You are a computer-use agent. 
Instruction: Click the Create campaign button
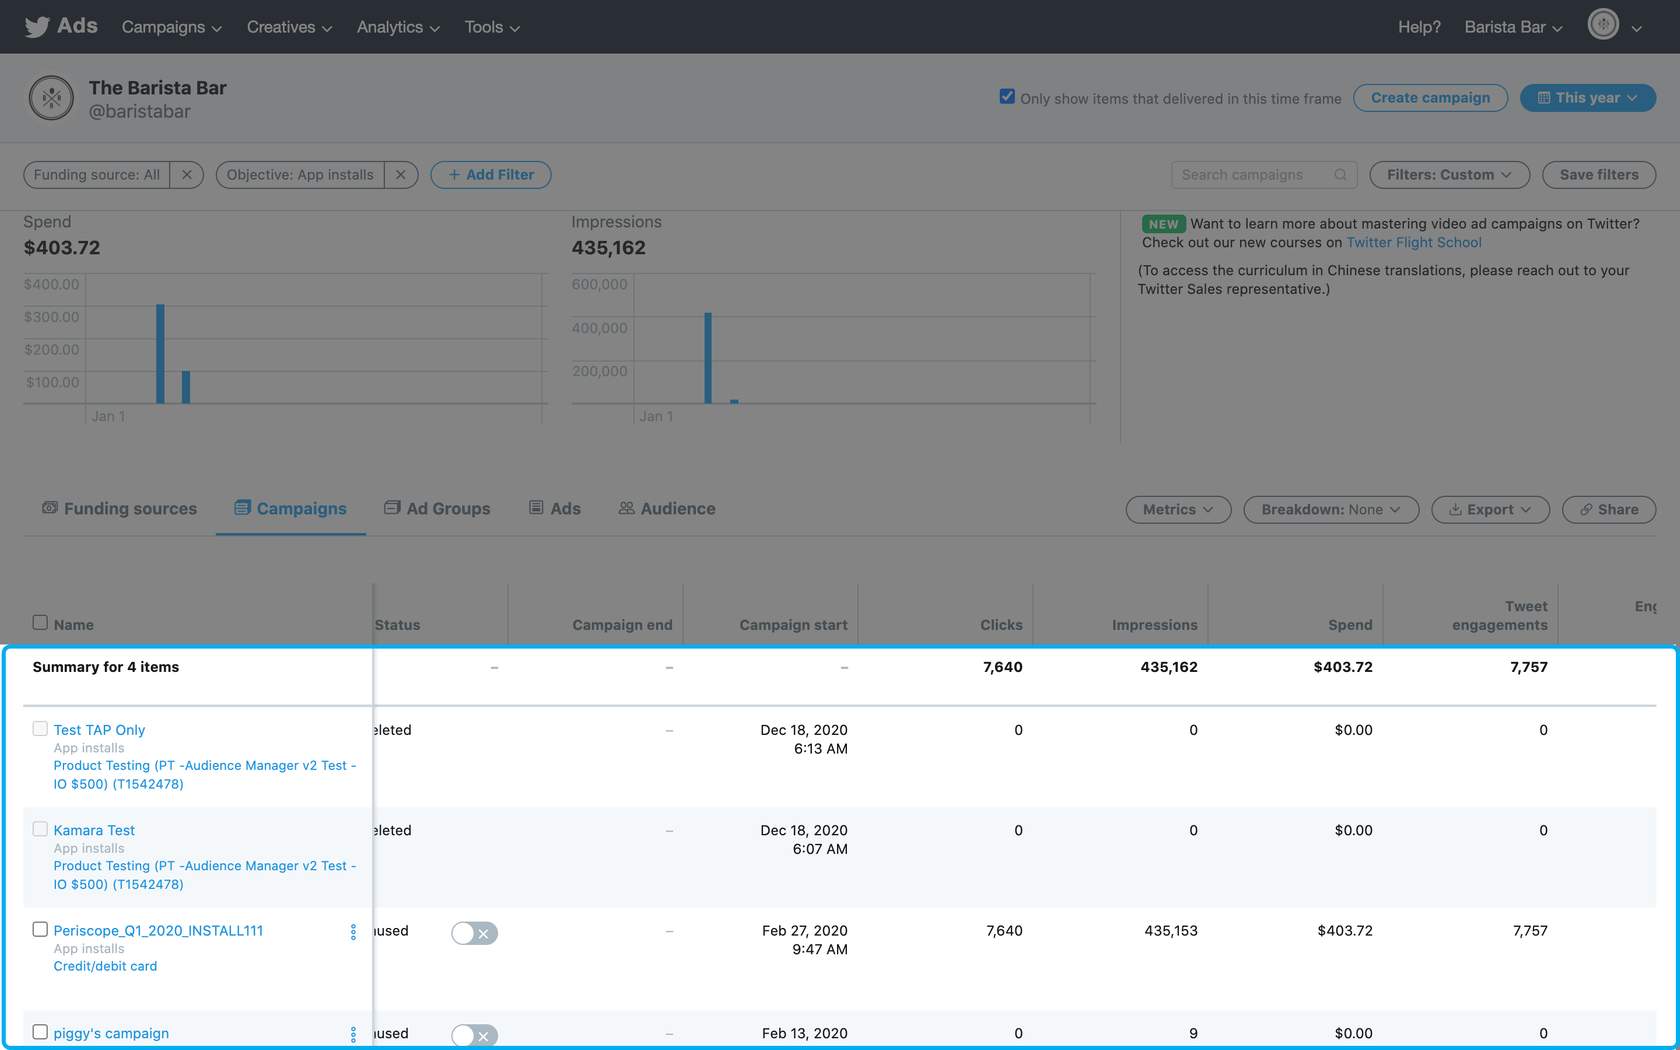tap(1430, 98)
